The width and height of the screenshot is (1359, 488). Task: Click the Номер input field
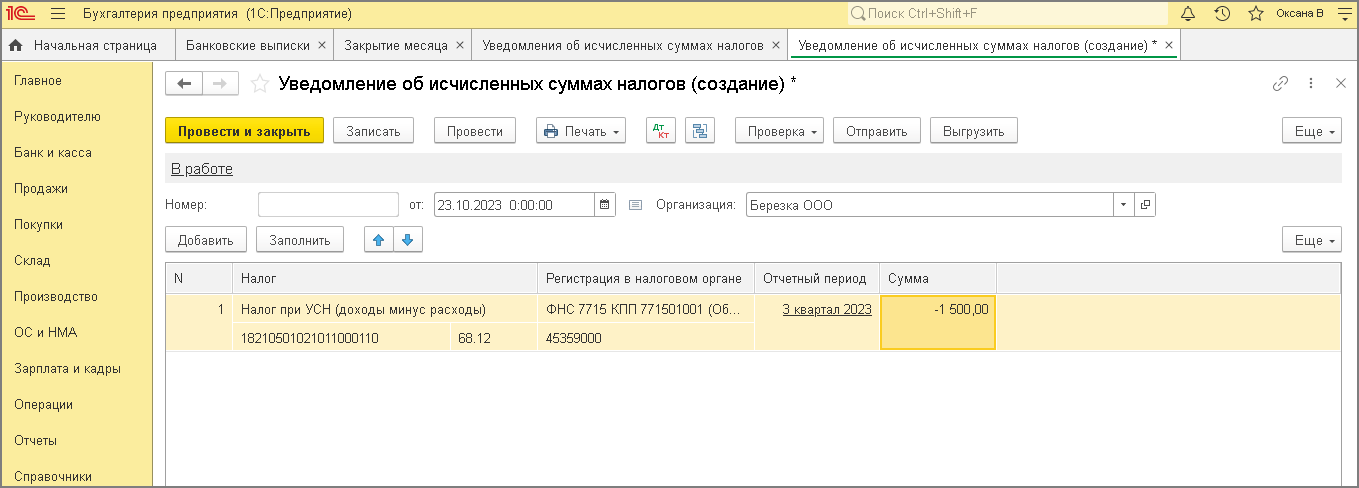(328, 205)
